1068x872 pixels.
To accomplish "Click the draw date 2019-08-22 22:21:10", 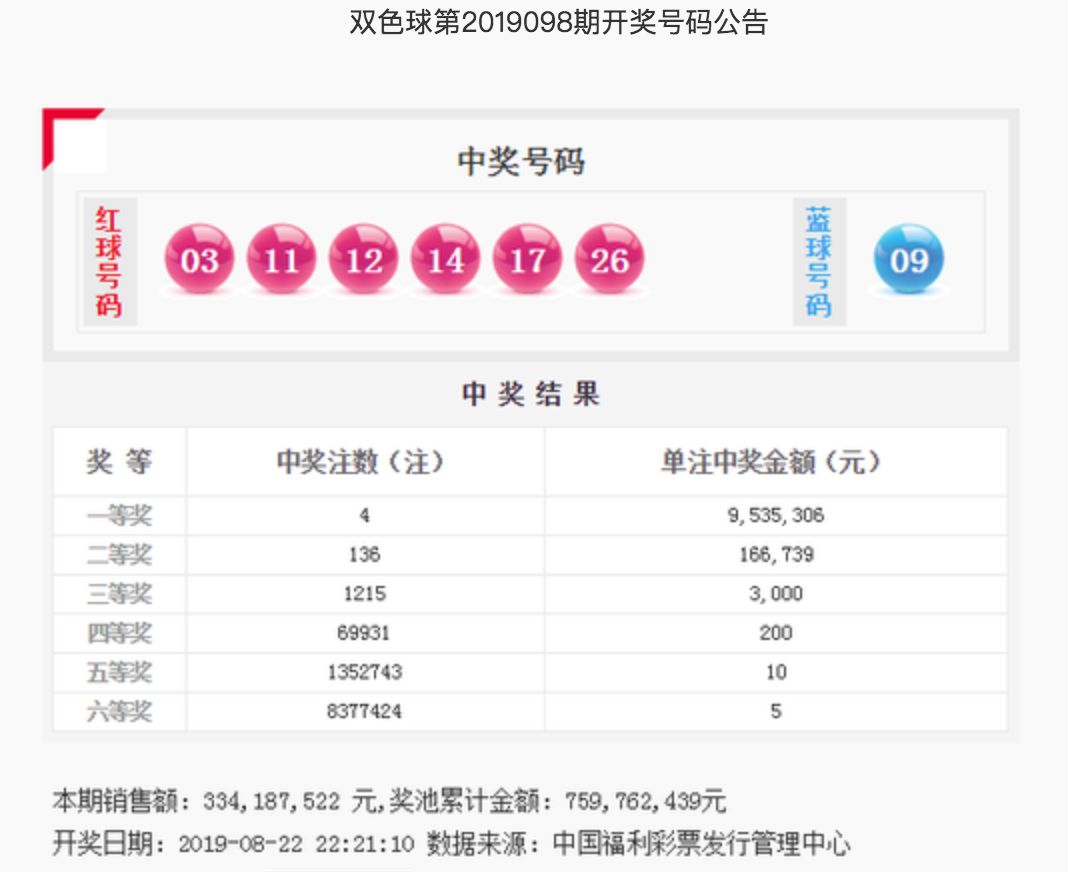I will 296,845.
